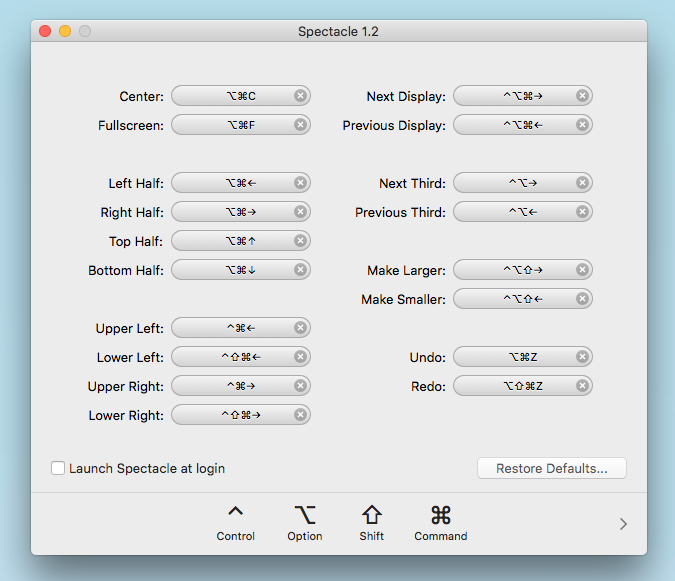Edit the Make Smaller shortcut recorder field
The height and width of the screenshot is (581, 675).
coord(523,299)
